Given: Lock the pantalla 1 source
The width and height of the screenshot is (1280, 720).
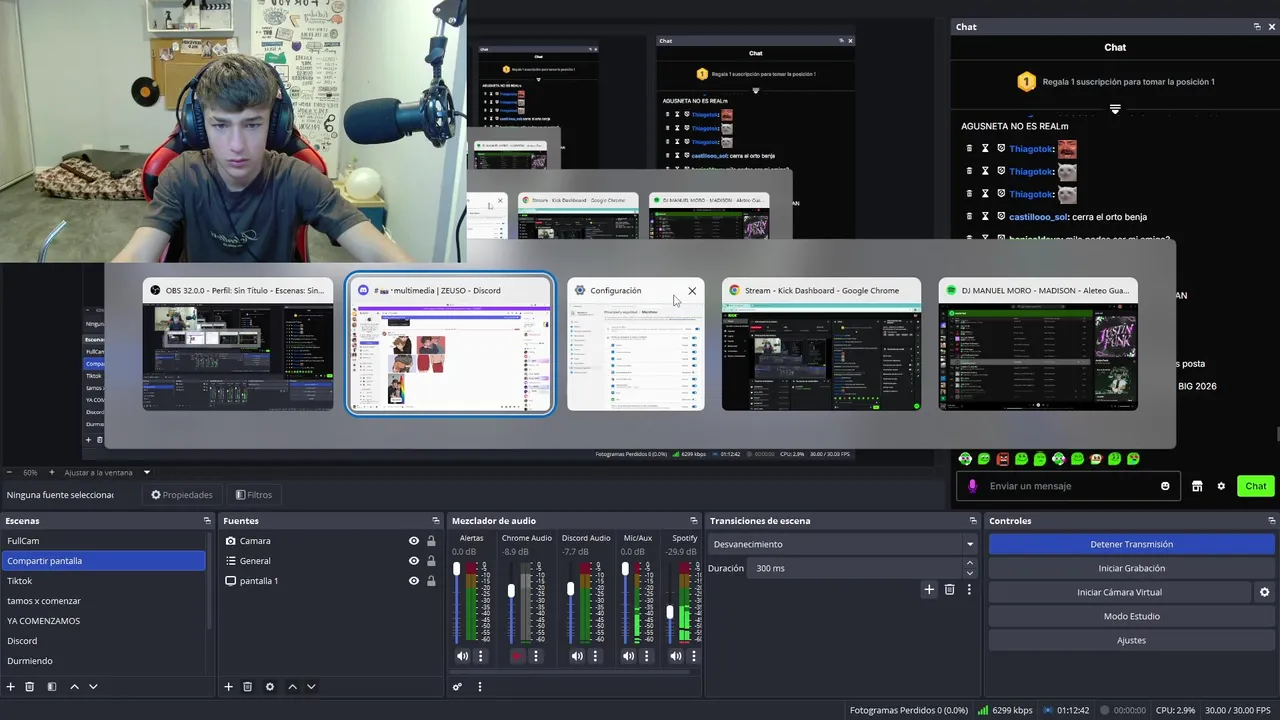Looking at the screenshot, I should [431, 581].
